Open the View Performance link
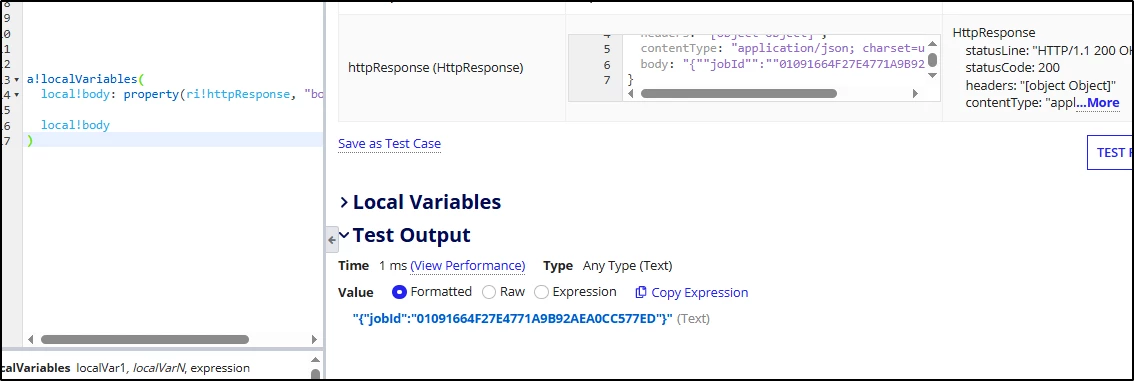This screenshot has width=1134, height=381. coord(468,265)
